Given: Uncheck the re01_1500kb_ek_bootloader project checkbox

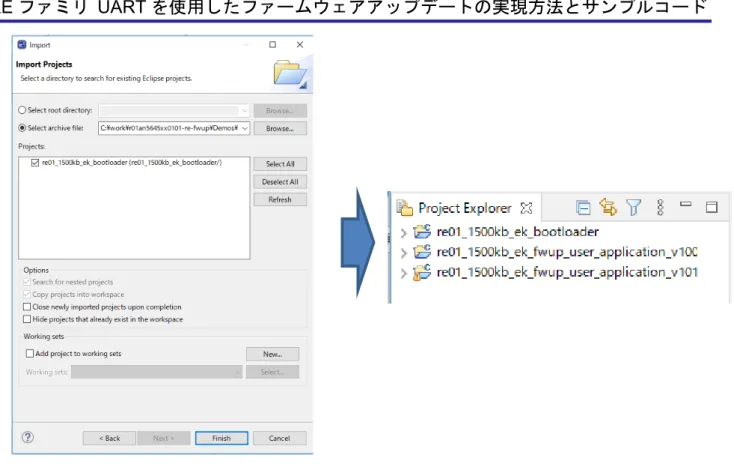Looking at the screenshot, I should click(35, 163).
